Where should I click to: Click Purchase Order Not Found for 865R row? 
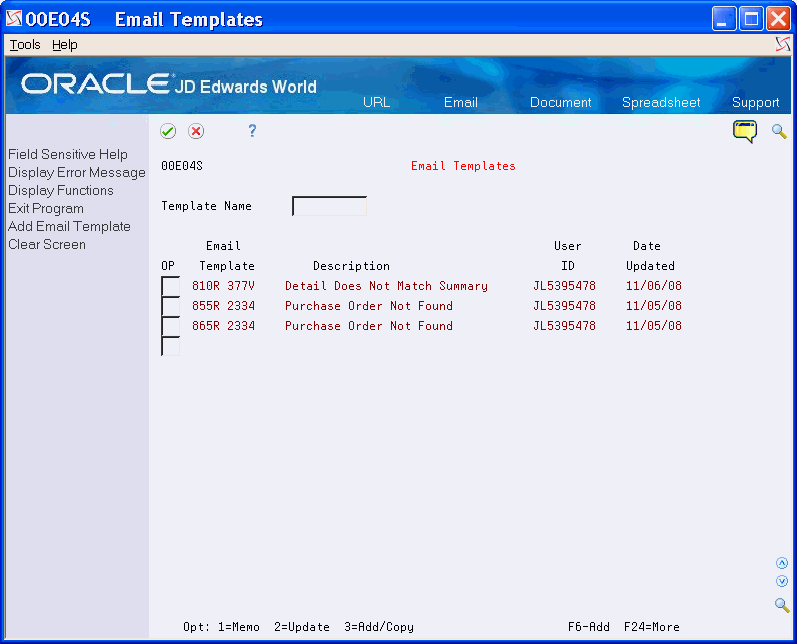[x=369, y=326]
